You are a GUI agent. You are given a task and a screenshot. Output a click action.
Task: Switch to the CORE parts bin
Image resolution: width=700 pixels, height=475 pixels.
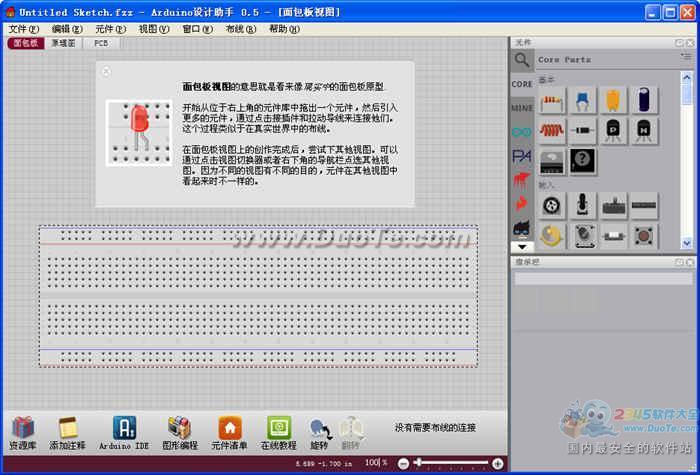coord(522,84)
